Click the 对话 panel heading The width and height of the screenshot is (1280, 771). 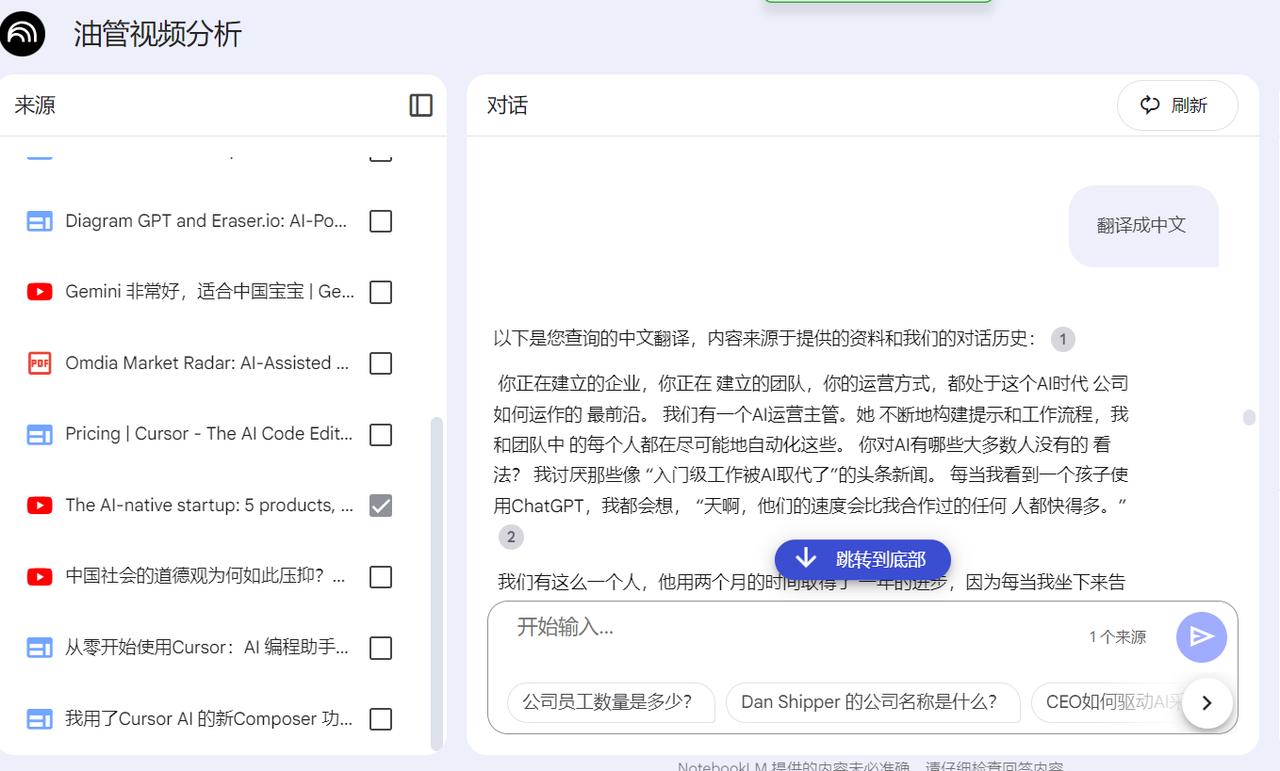(507, 105)
